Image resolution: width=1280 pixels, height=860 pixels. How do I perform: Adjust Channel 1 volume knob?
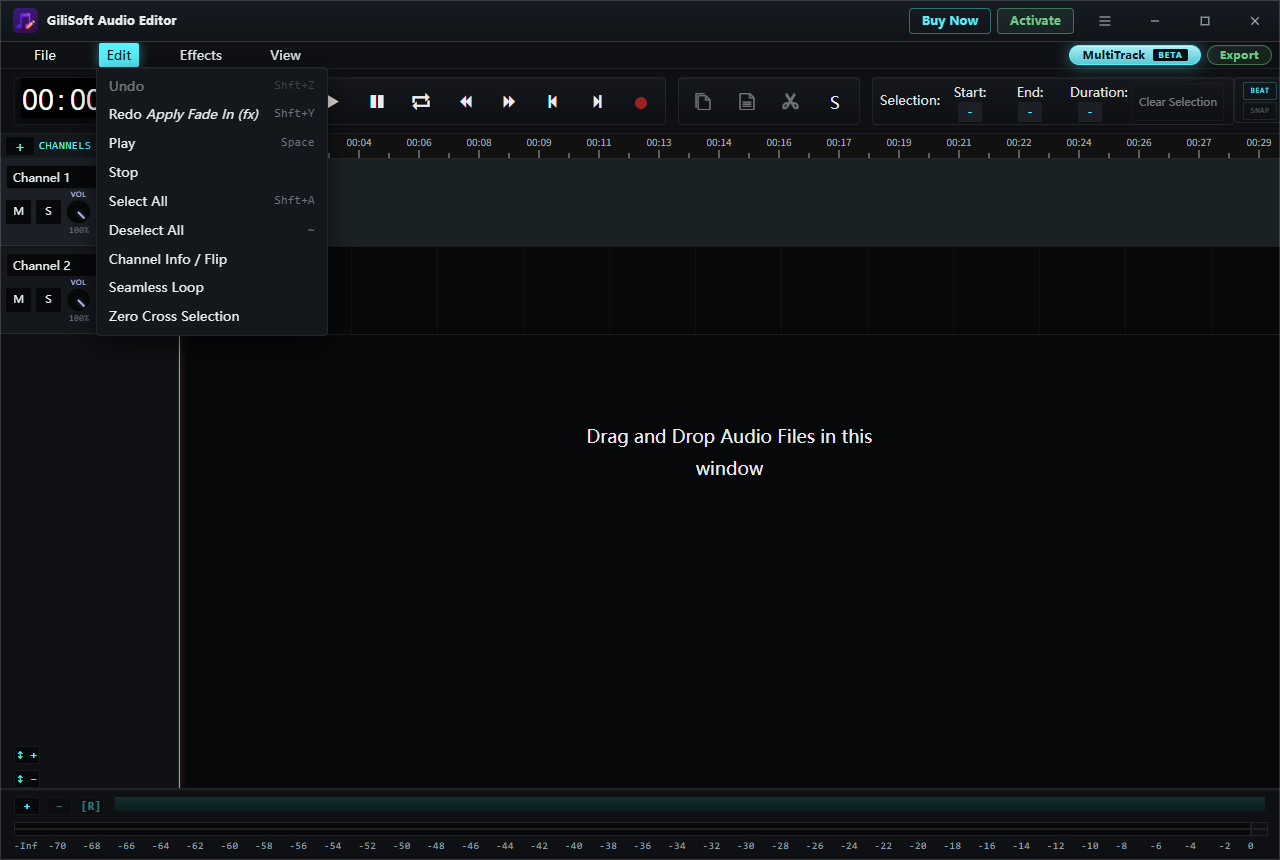(78, 212)
